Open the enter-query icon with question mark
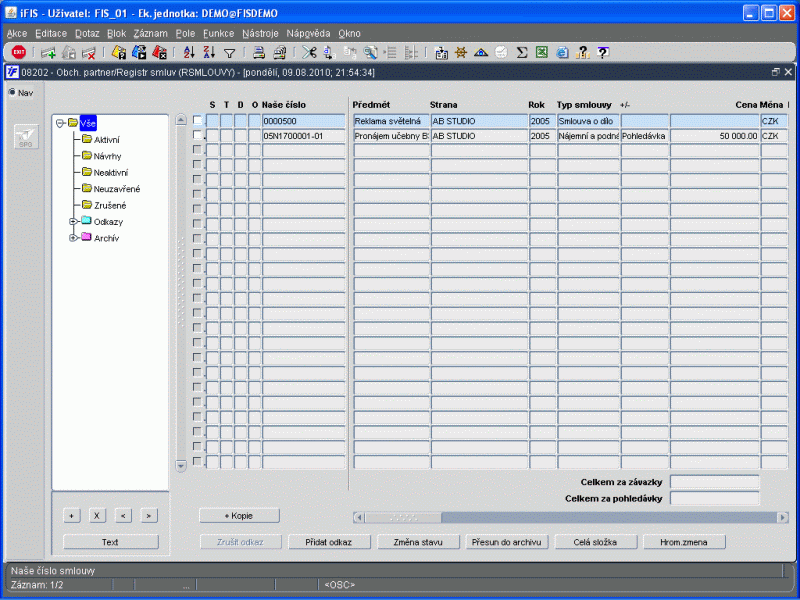 tap(119, 52)
